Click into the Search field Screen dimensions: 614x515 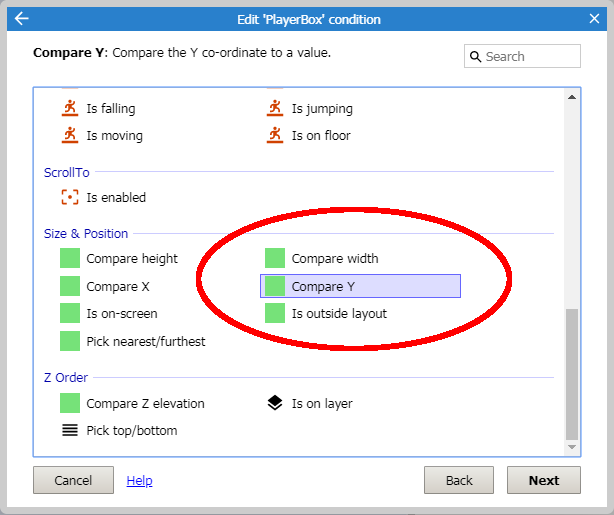click(x=530, y=57)
